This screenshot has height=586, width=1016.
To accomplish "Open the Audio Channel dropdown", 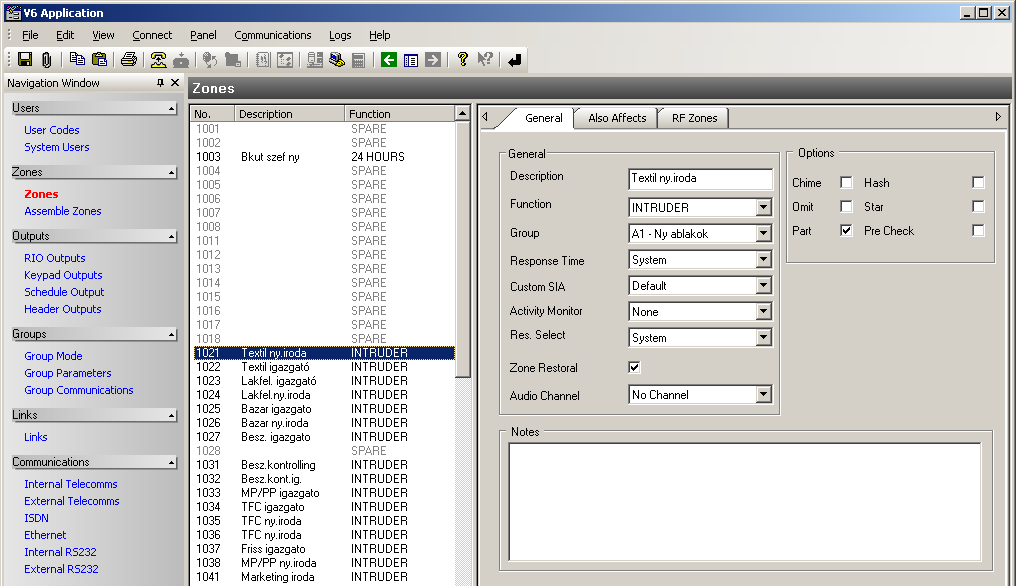I will click(x=763, y=395).
